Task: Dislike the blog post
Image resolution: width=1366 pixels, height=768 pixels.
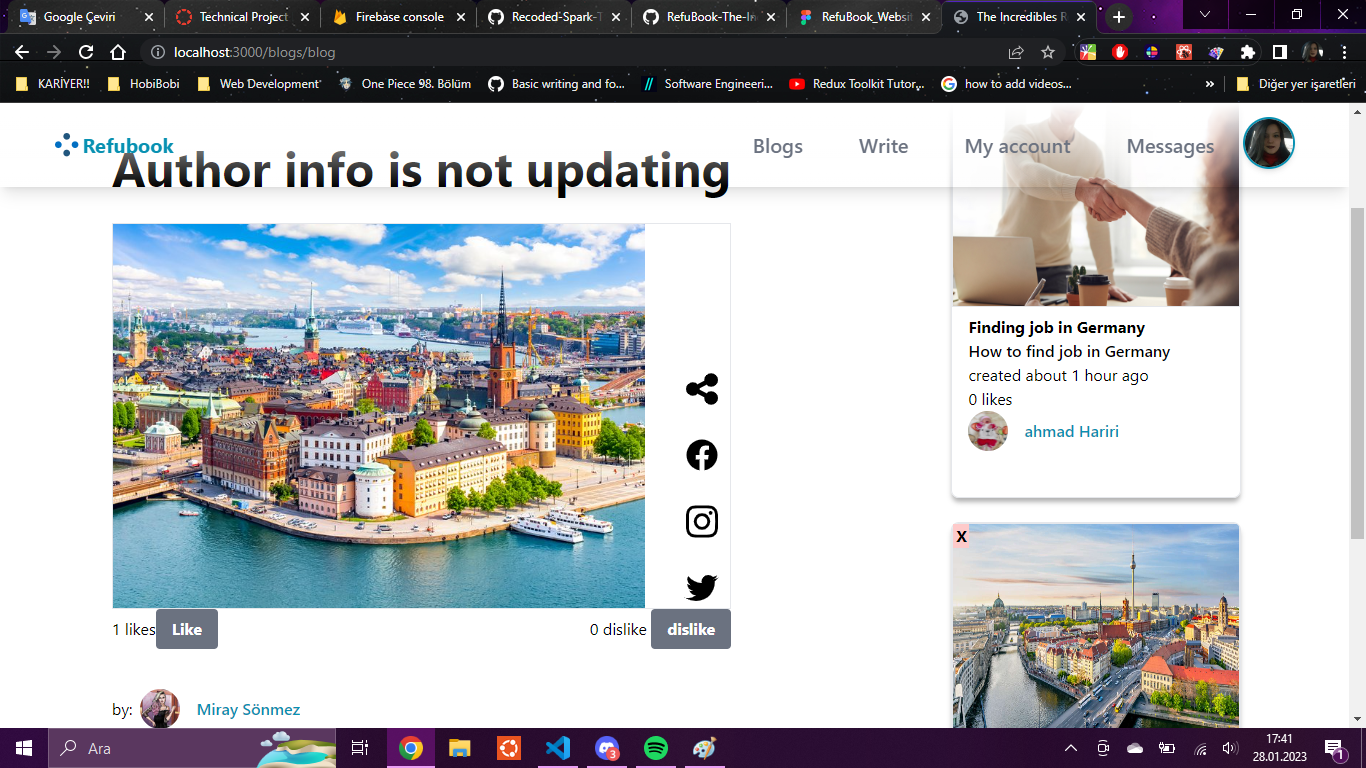Action: coord(691,629)
